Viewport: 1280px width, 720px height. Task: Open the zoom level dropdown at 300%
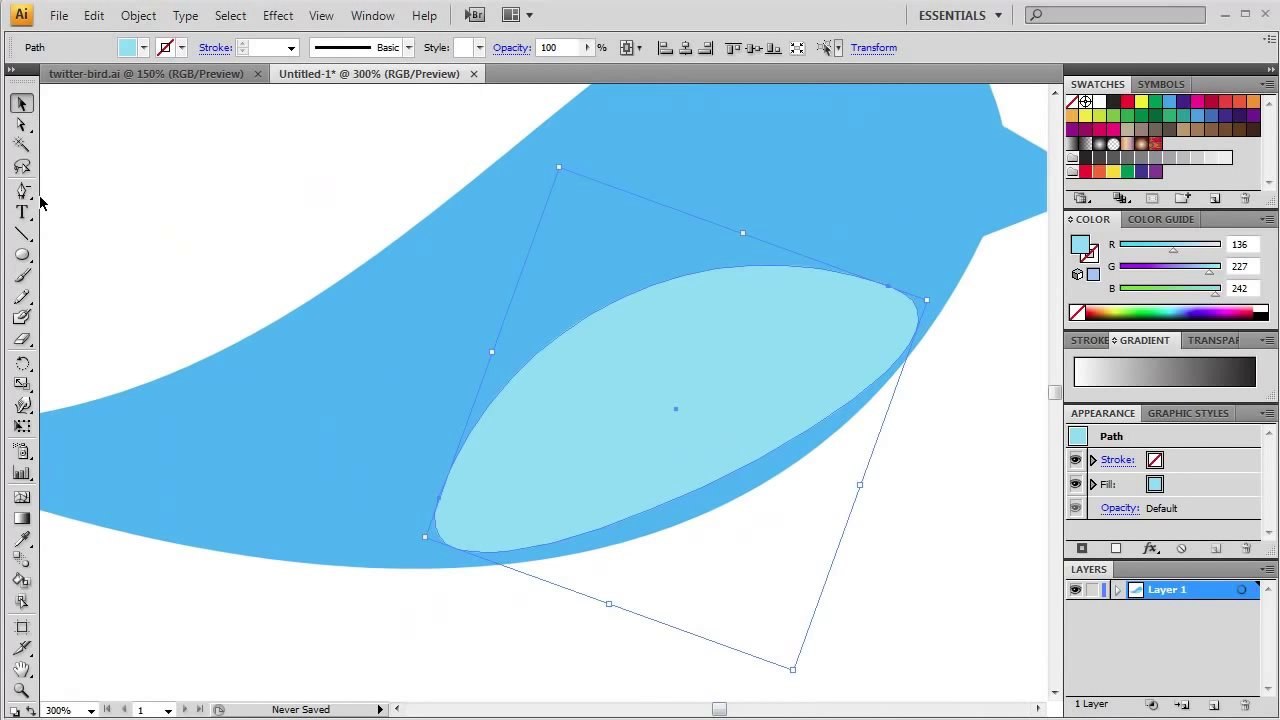[91, 710]
